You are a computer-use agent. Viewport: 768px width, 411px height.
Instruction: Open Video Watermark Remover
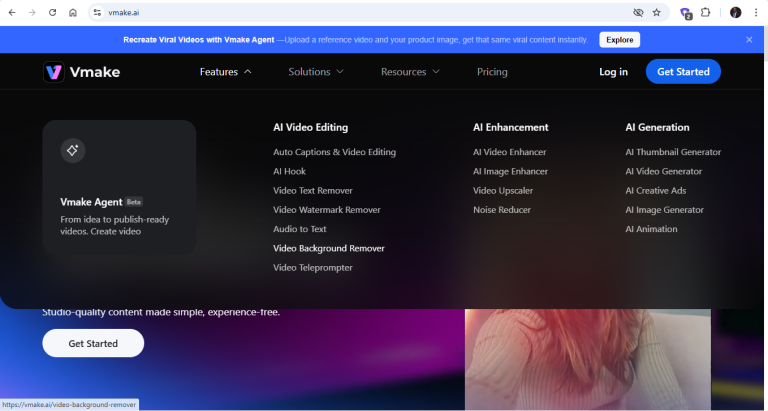(327, 210)
